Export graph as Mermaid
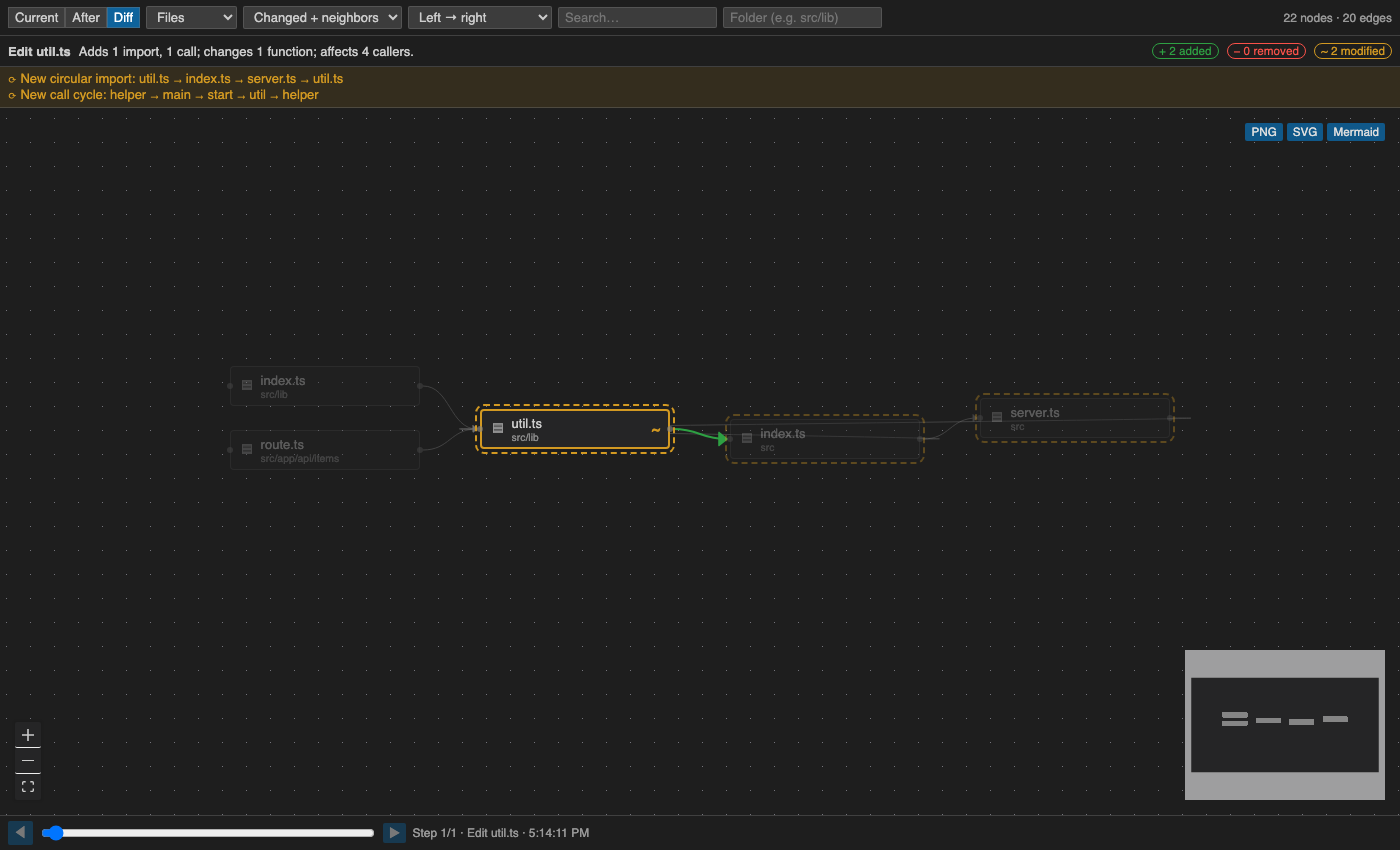Viewport: 1400px width, 850px height. point(1356,132)
